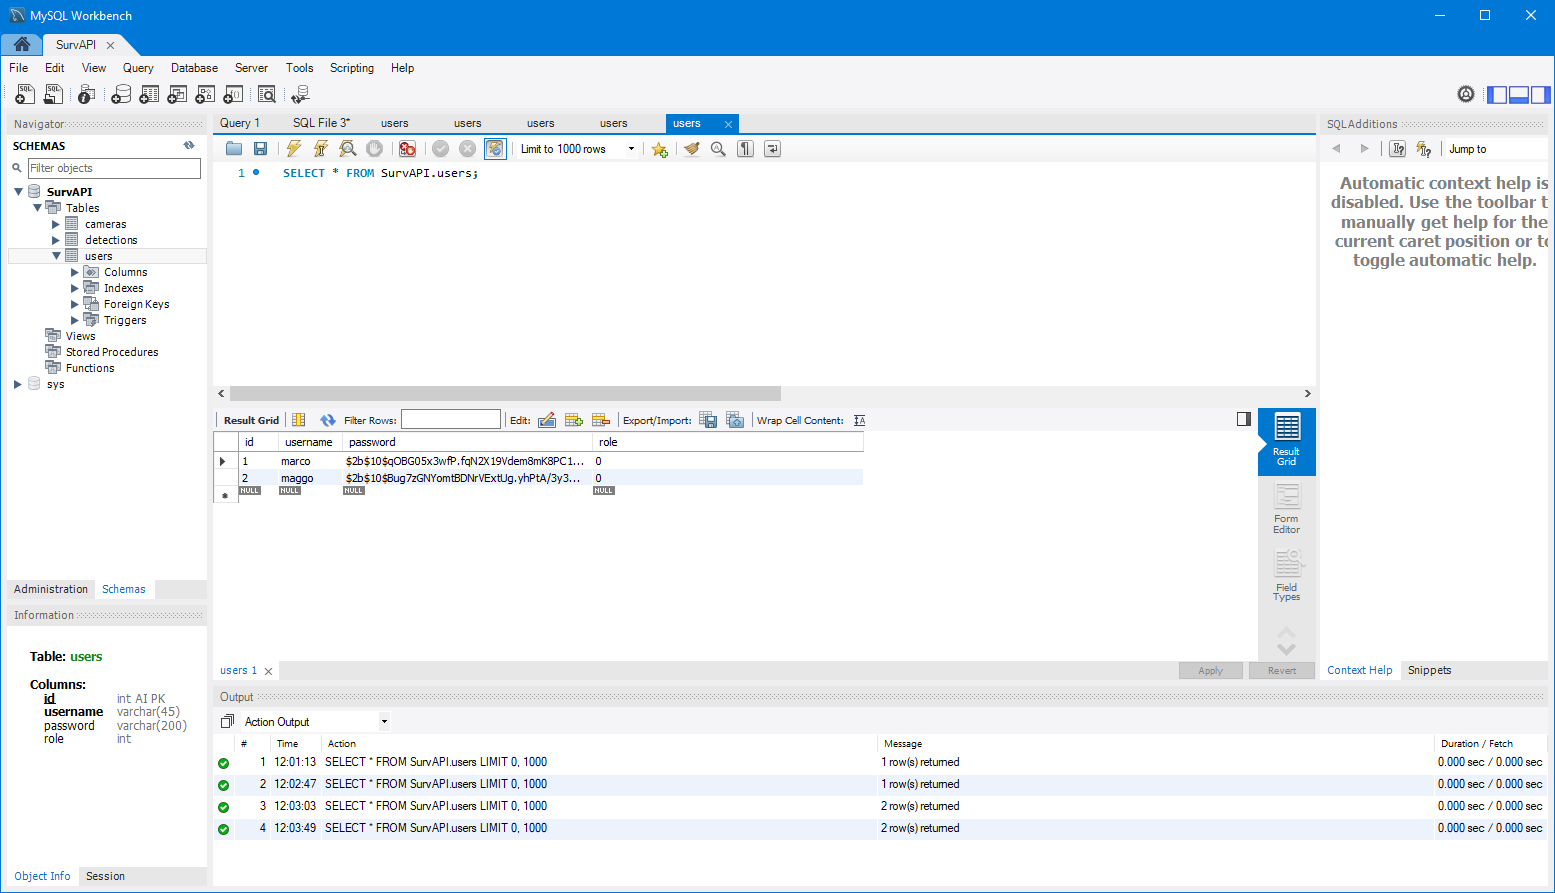The image size is (1555, 893).
Task: Open the Database menu
Action: [x=194, y=68]
